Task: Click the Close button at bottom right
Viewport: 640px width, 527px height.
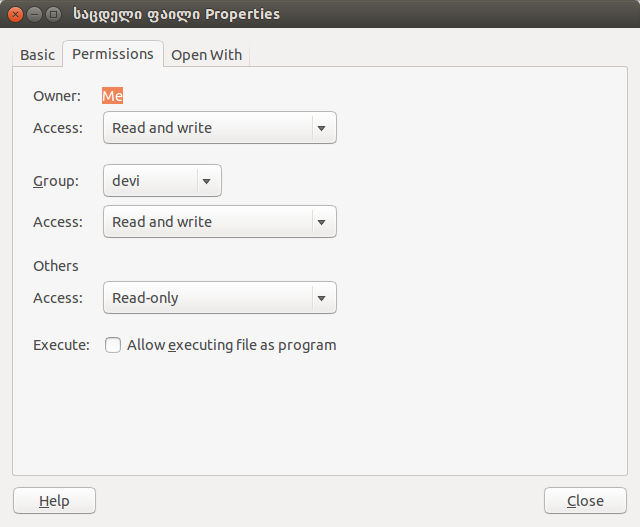Action: (x=585, y=500)
